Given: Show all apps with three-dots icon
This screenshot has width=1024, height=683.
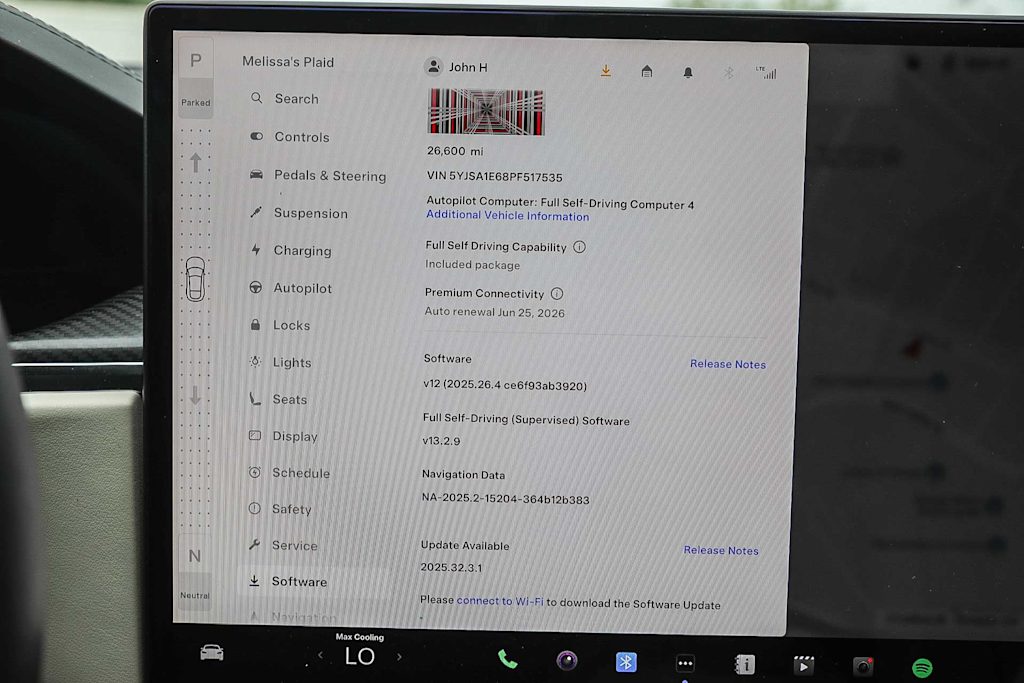Looking at the screenshot, I should (685, 663).
